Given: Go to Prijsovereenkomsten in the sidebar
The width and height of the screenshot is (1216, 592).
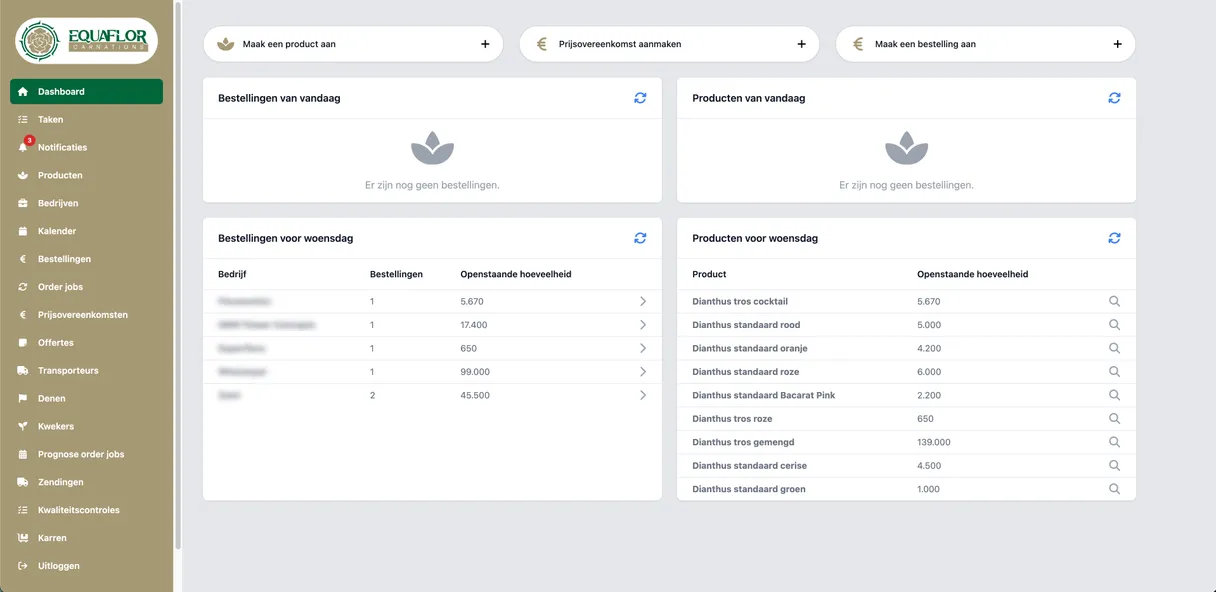Looking at the screenshot, I should pyautogui.click(x=87, y=315).
